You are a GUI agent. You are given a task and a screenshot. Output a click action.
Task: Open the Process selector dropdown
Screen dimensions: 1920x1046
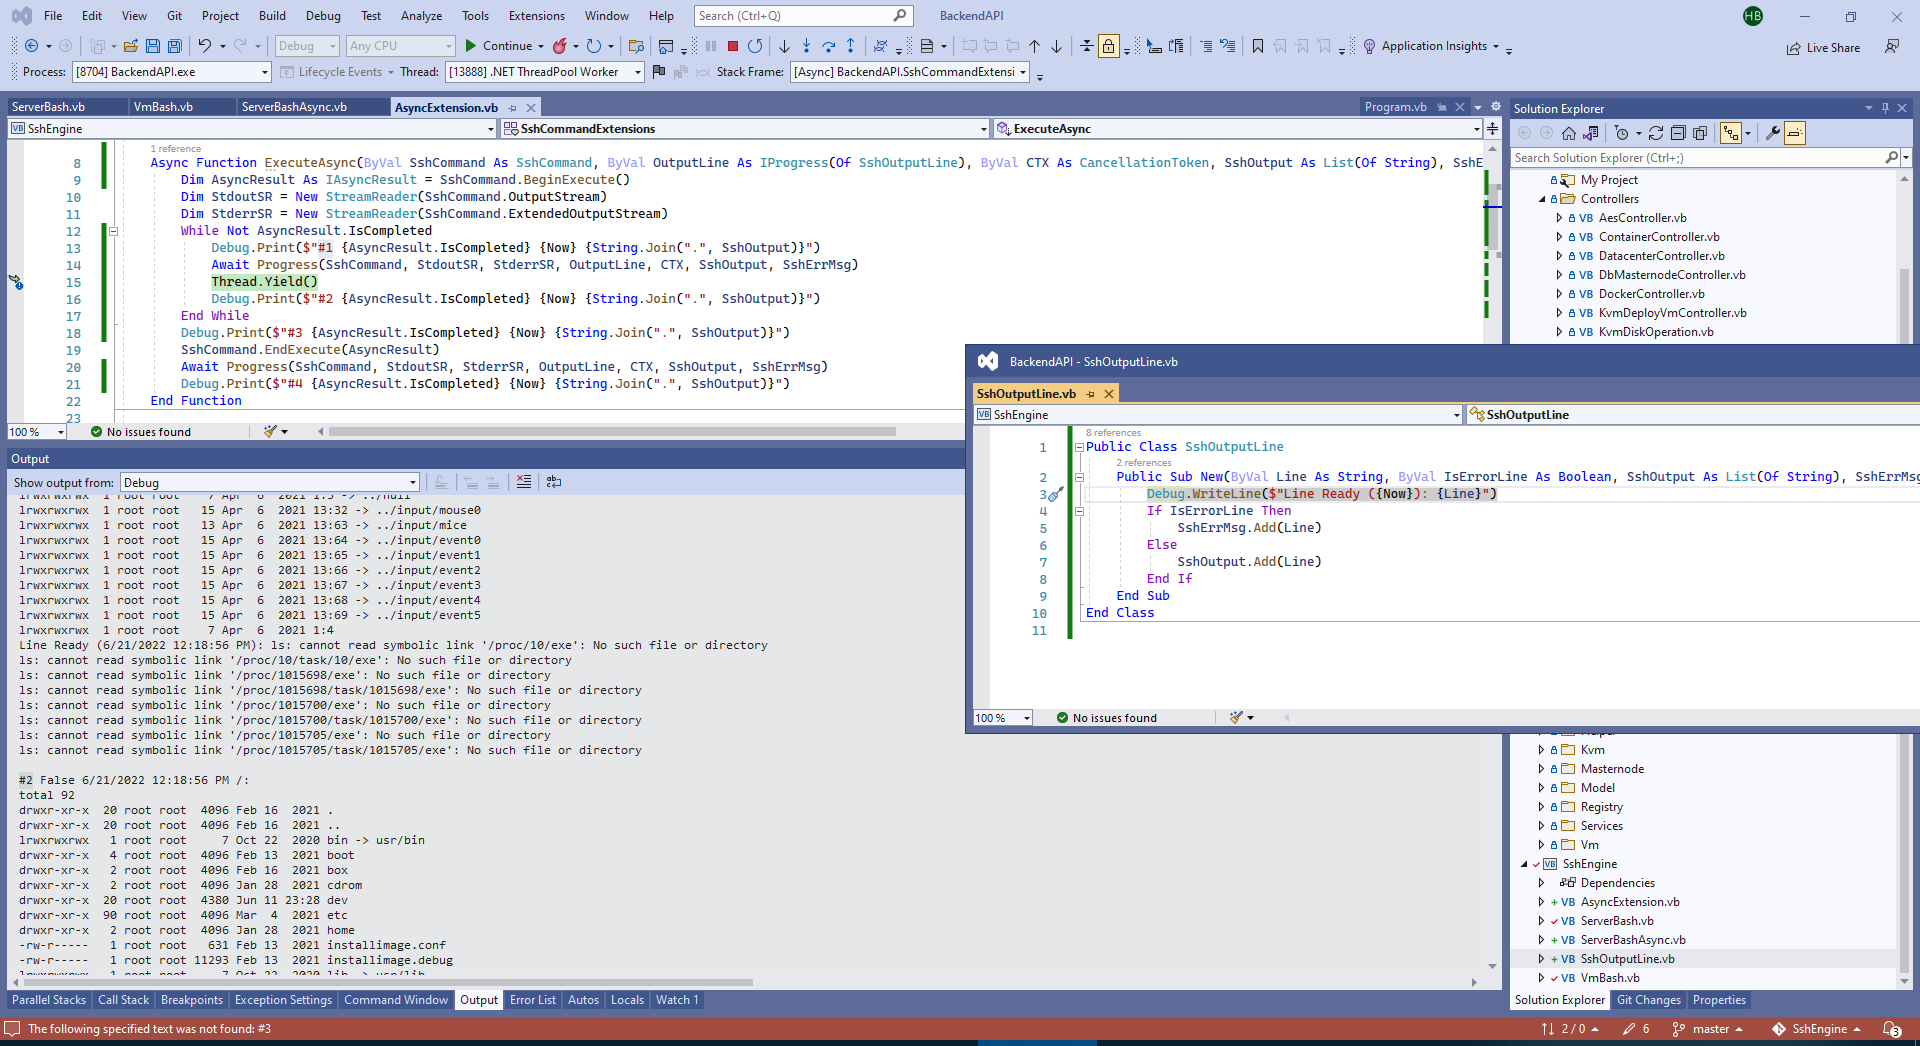point(264,72)
